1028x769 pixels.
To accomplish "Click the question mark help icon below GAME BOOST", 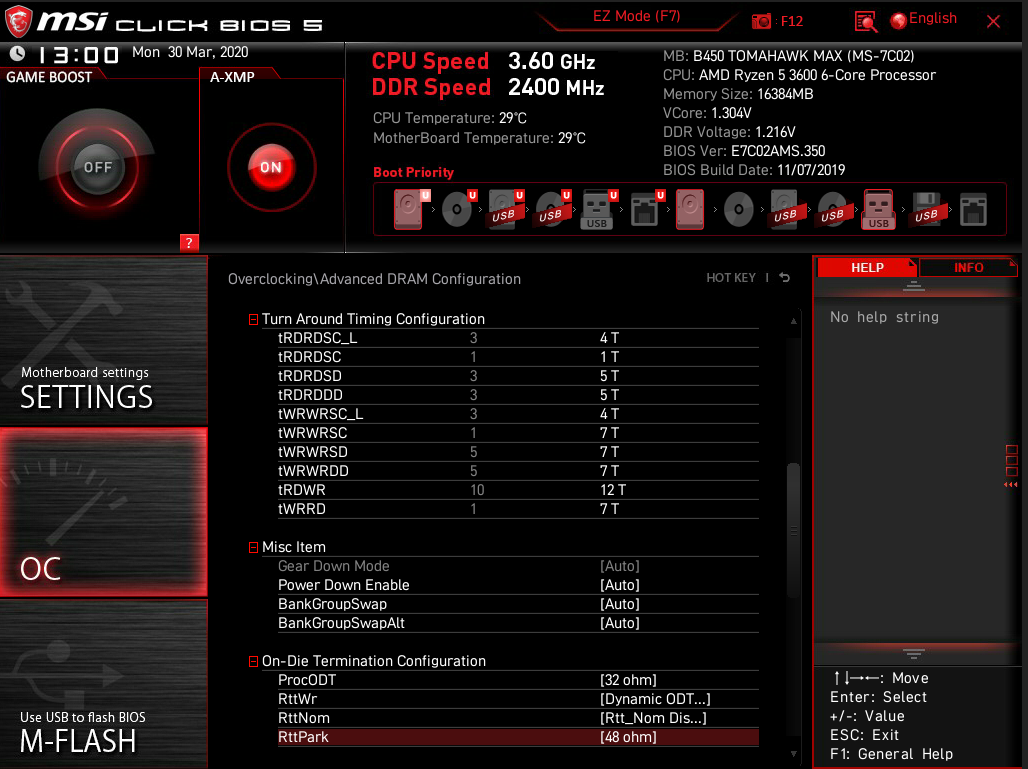I will 189,242.
